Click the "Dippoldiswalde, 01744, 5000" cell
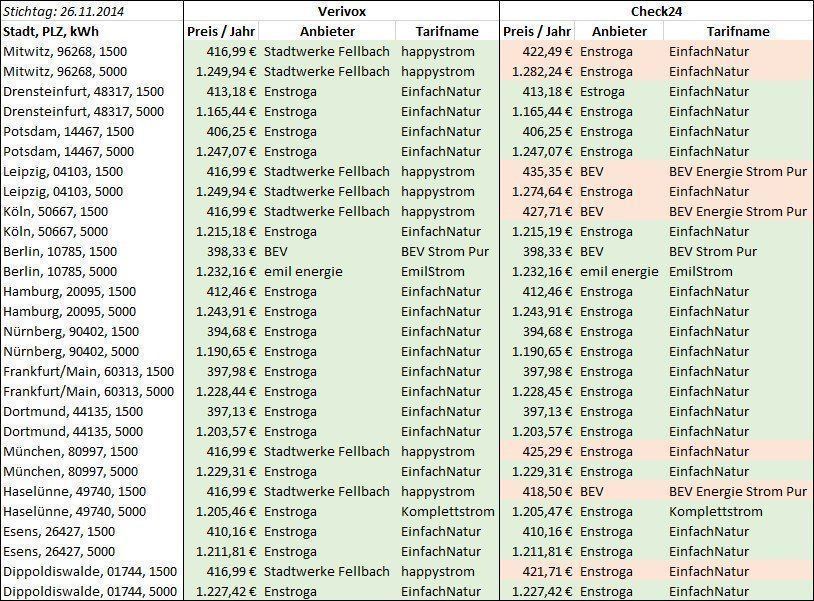814x601 pixels. click(90, 591)
